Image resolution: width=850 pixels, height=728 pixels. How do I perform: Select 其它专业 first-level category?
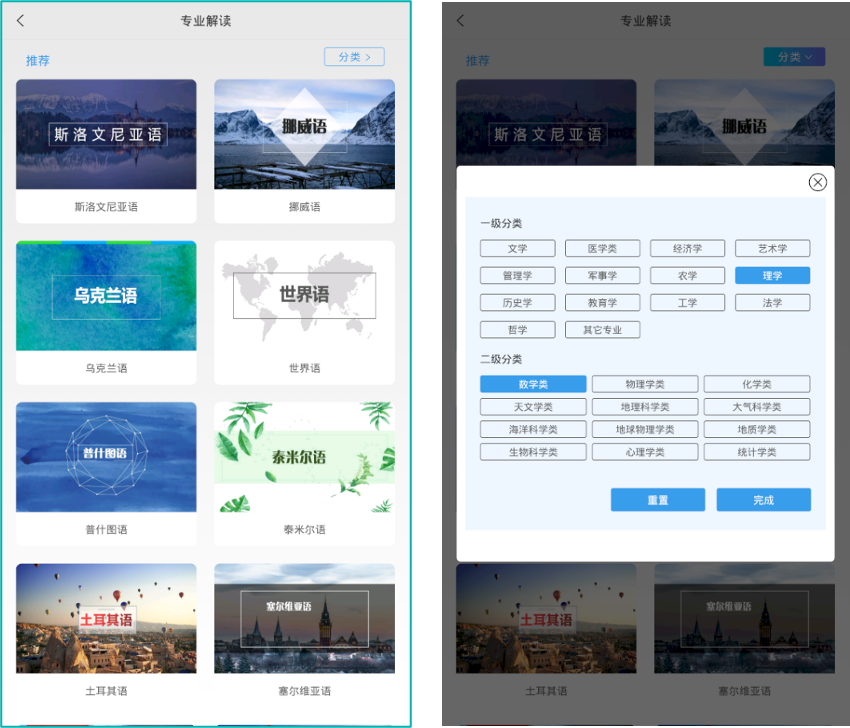[x=602, y=330]
